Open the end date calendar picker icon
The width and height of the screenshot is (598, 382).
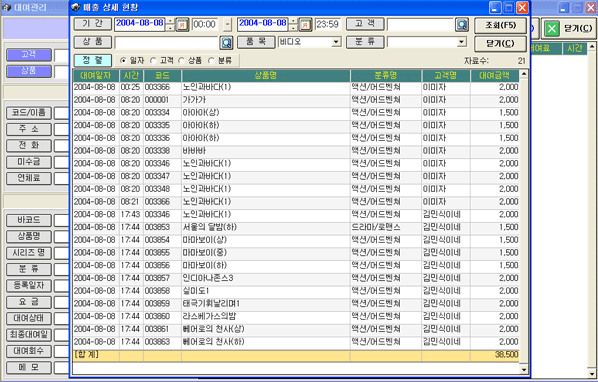click(305, 25)
